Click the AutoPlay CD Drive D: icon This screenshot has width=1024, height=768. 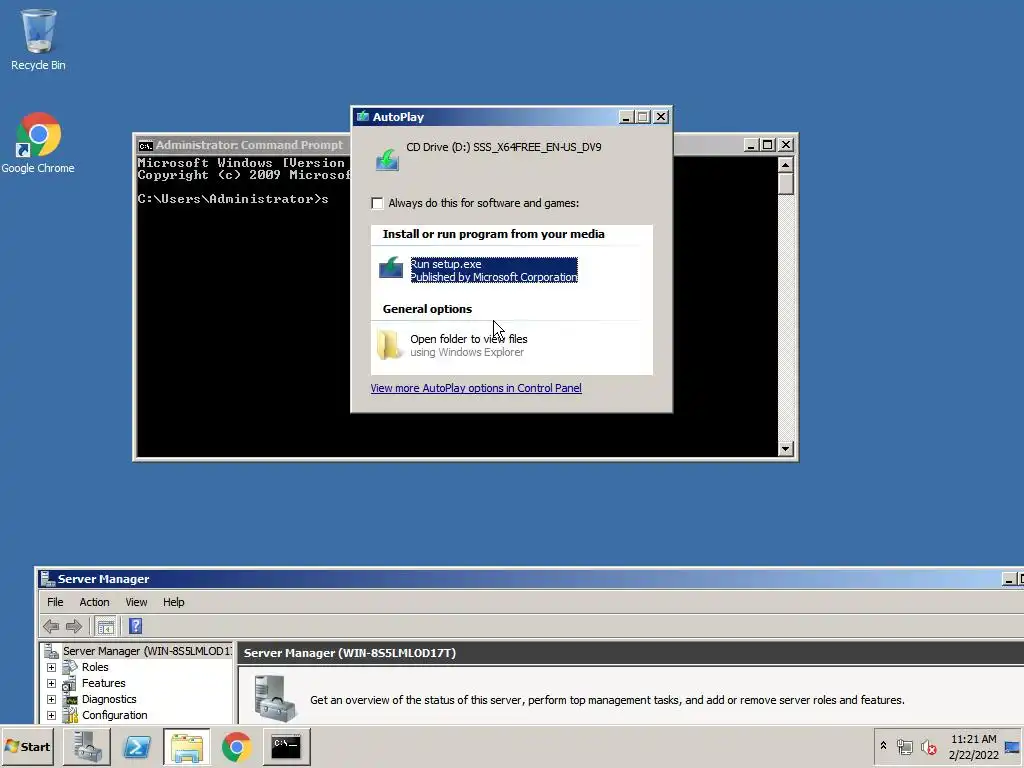click(387, 159)
